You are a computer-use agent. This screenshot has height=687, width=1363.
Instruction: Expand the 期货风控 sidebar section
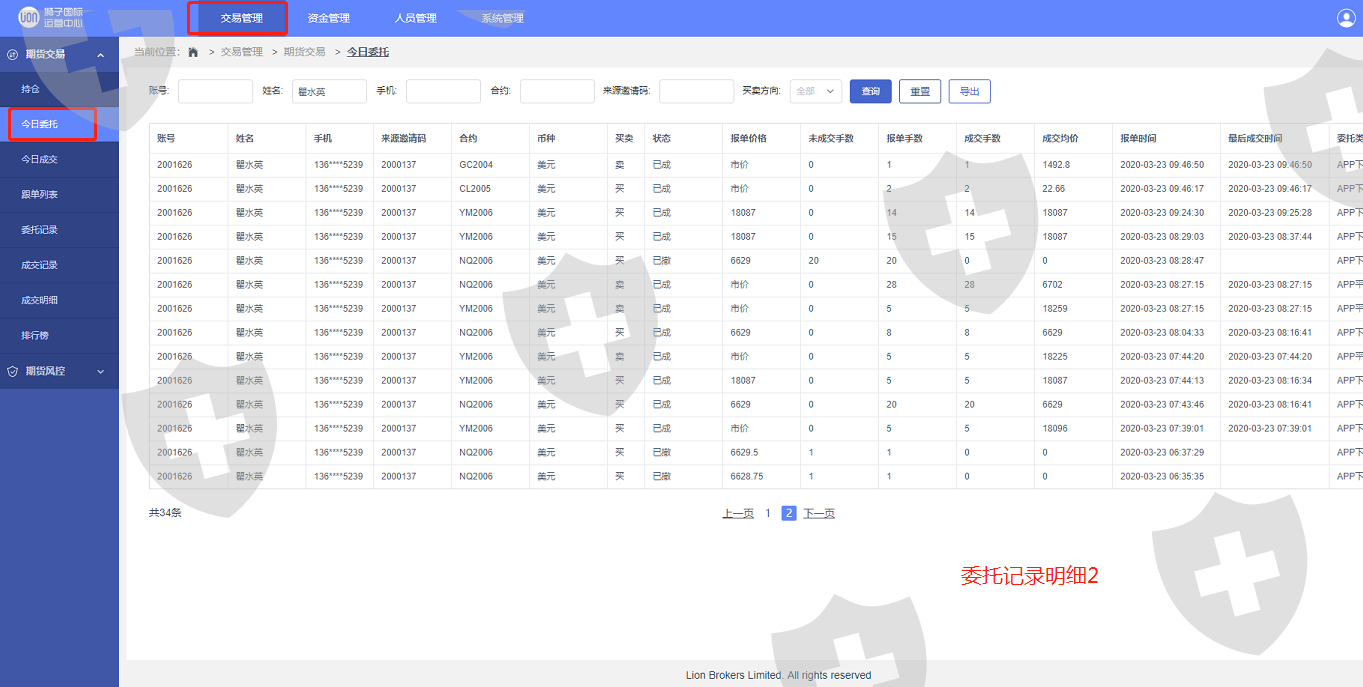click(x=100, y=371)
